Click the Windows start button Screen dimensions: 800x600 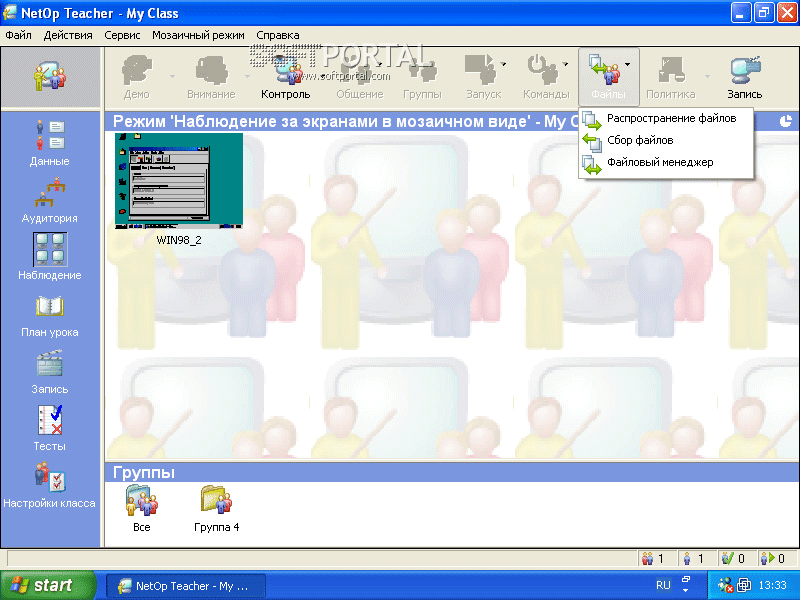[x=48, y=585]
